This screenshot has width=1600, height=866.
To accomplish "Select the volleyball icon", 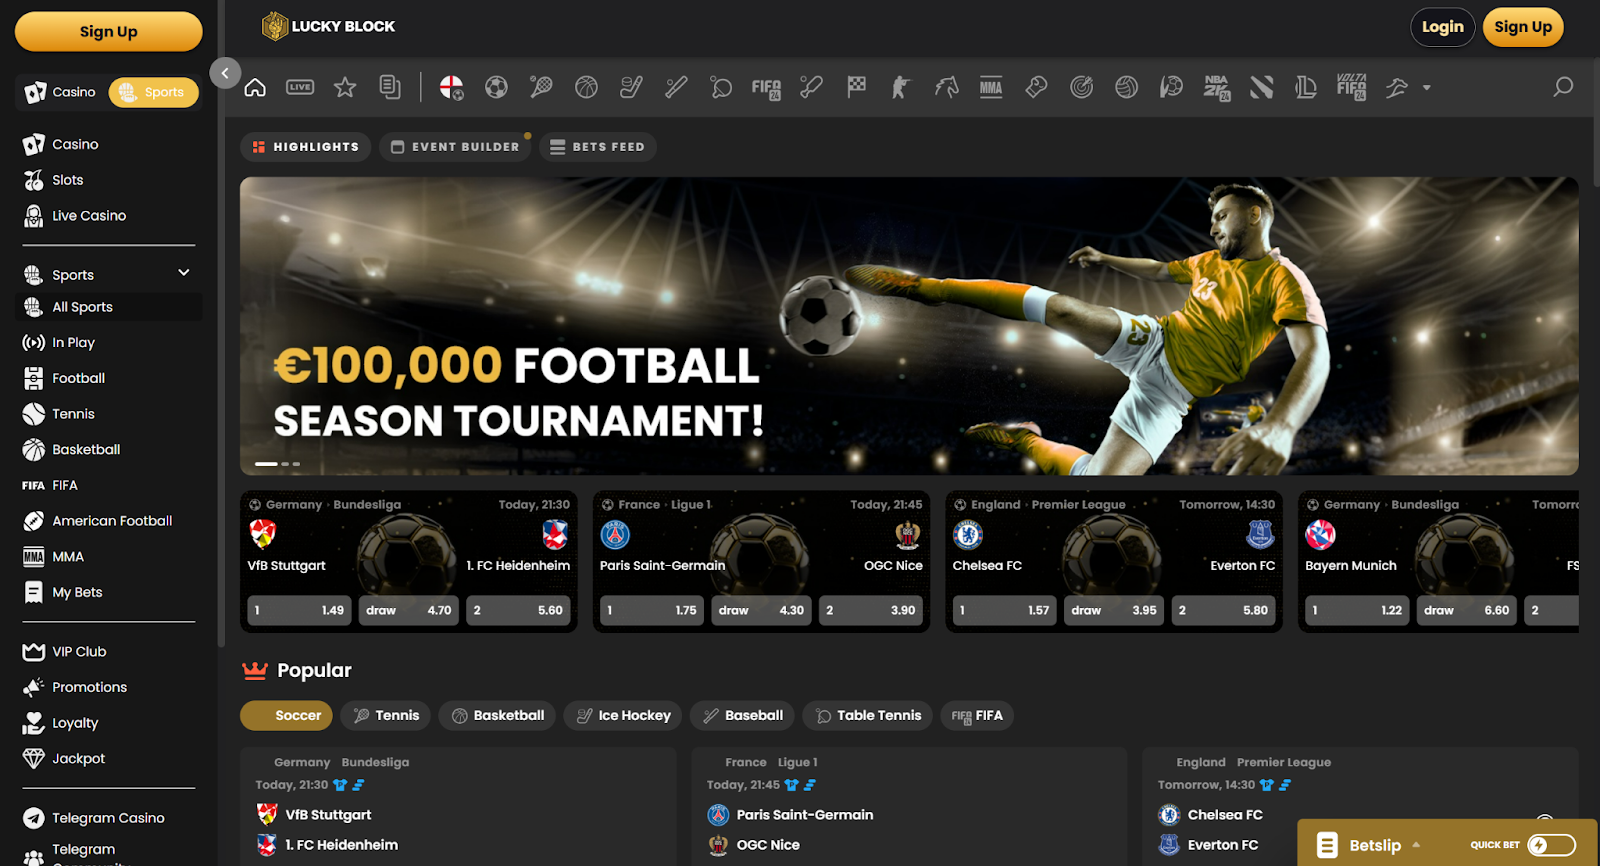I will (1126, 88).
